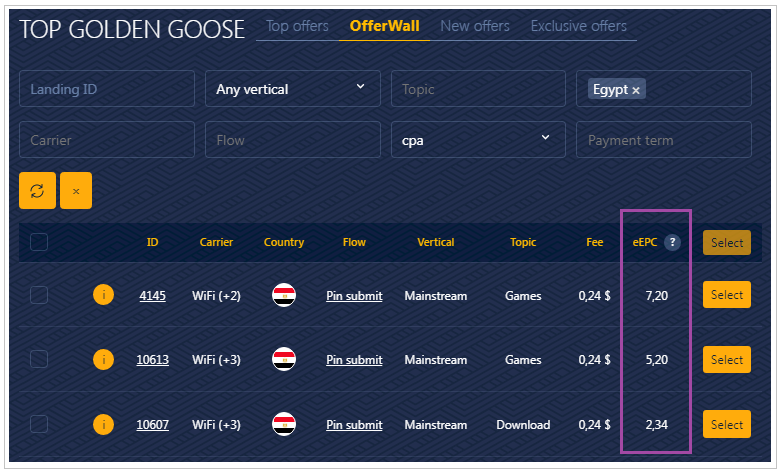The image size is (783, 475).
Task: Click Mainstream vertical in offer 4145 row
Action: pyautogui.click(x=435, y=296)
